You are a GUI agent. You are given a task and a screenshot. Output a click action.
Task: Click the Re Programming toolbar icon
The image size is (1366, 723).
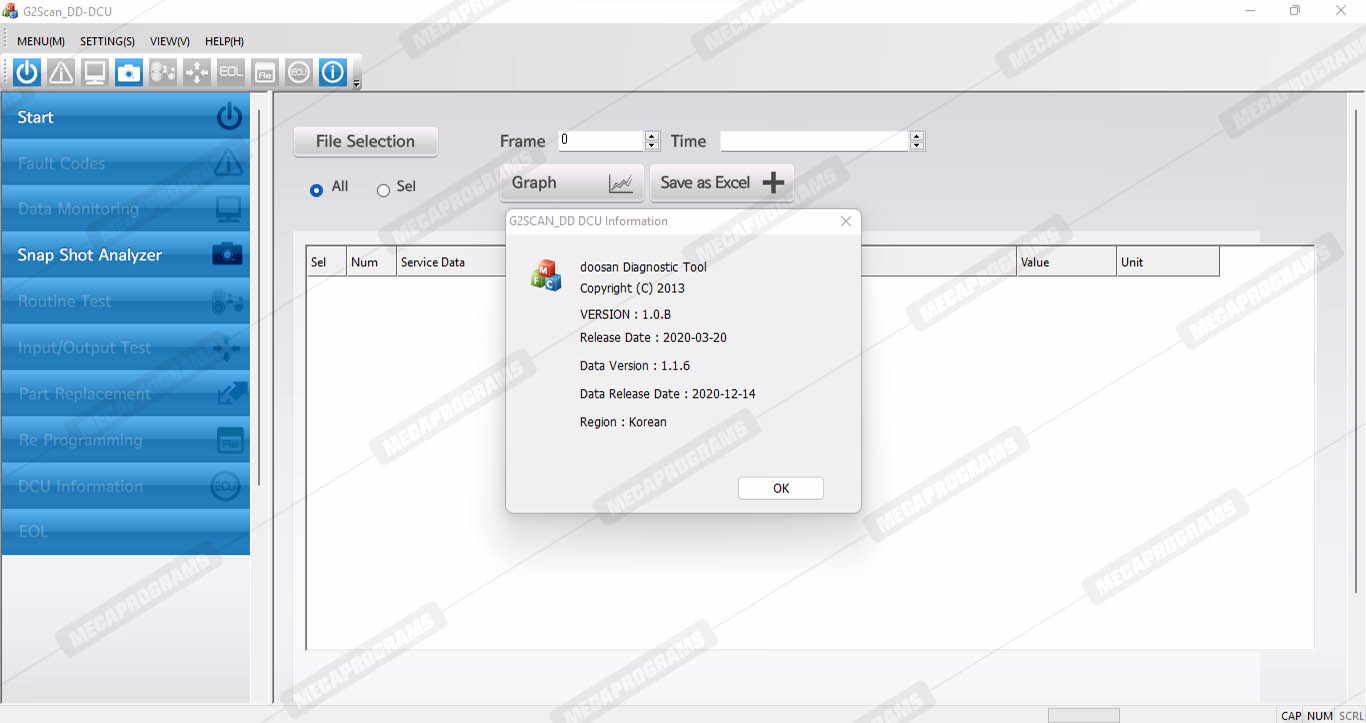tap(265, 72)
